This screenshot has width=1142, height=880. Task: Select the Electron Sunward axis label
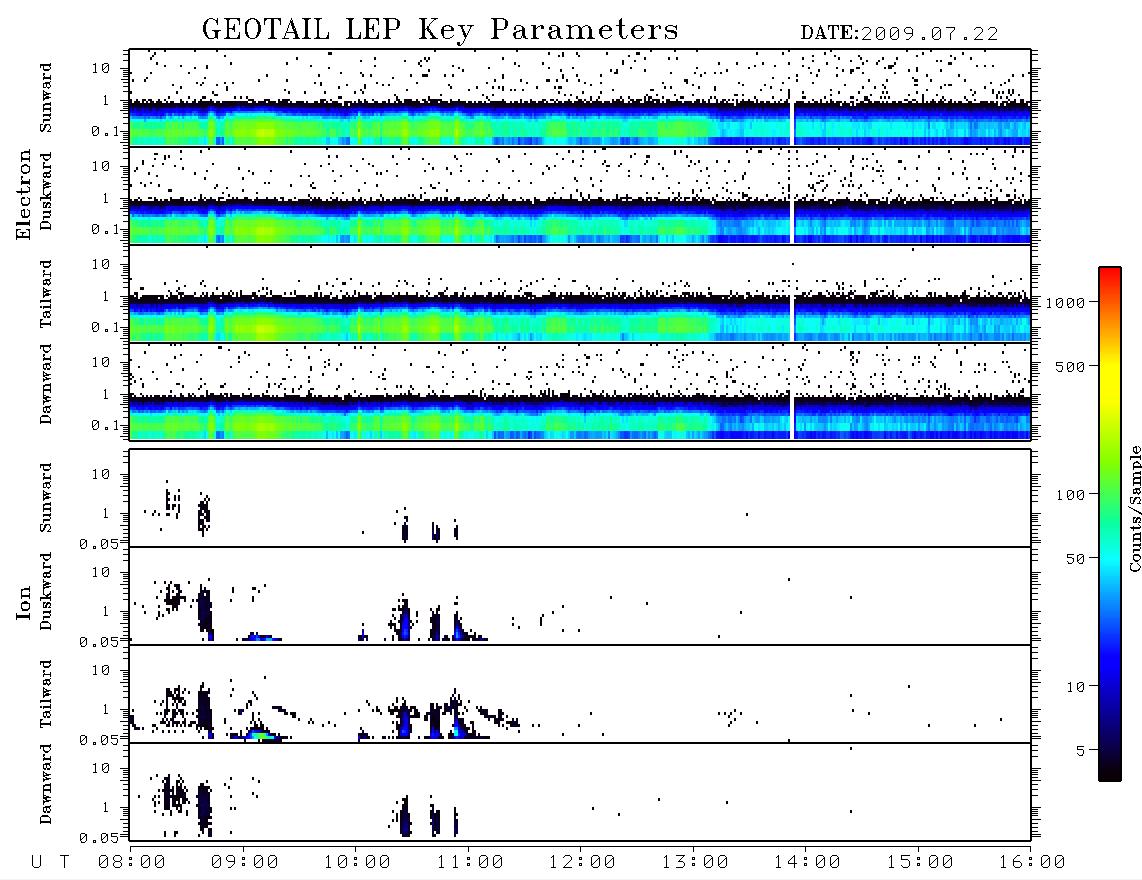point(46,98)
